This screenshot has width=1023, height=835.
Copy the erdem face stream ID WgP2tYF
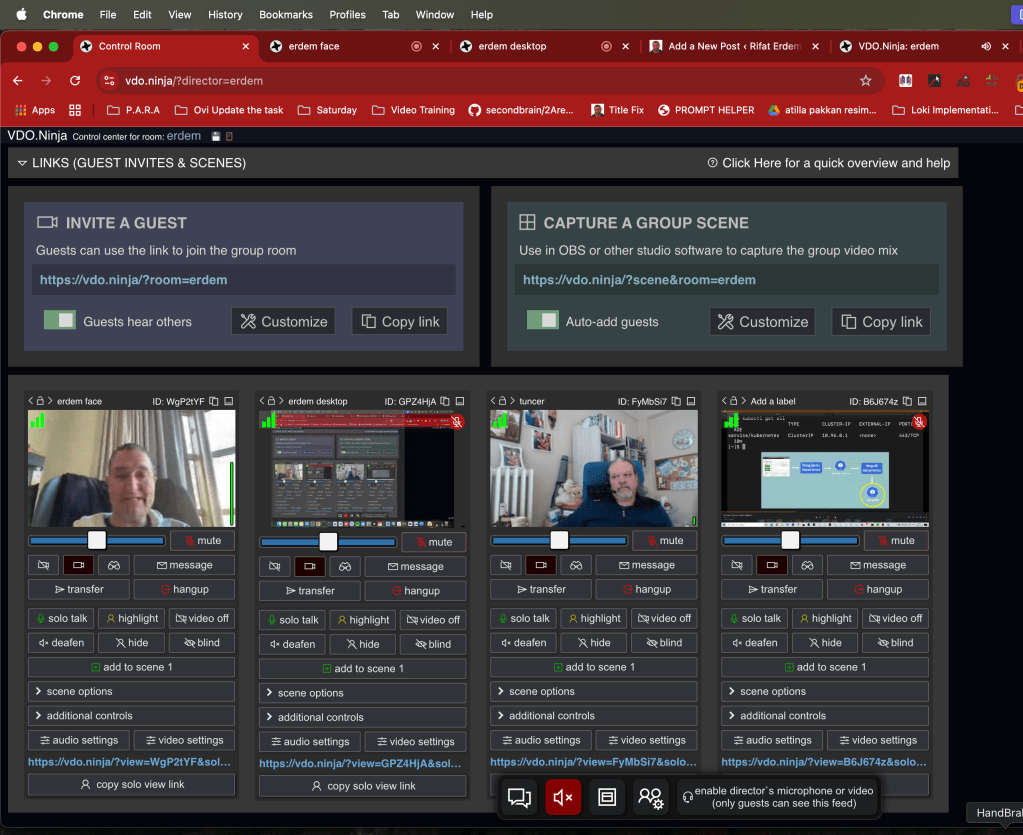click(214, 401)
